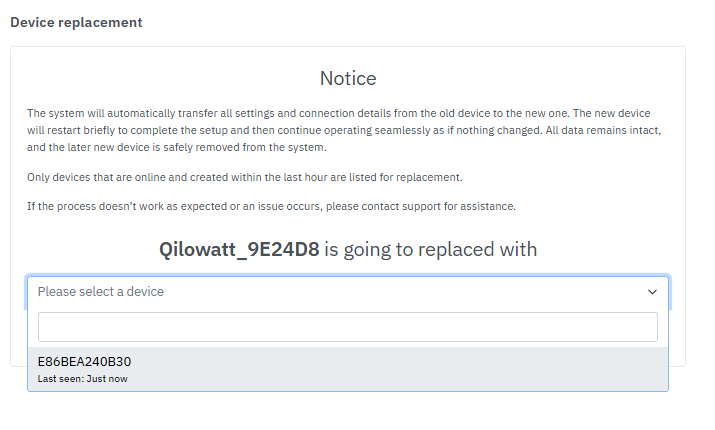This screenshot has height=430, width=715.
Task: Click the "Last seen: Just now" label
Action: tap(82, 379)
